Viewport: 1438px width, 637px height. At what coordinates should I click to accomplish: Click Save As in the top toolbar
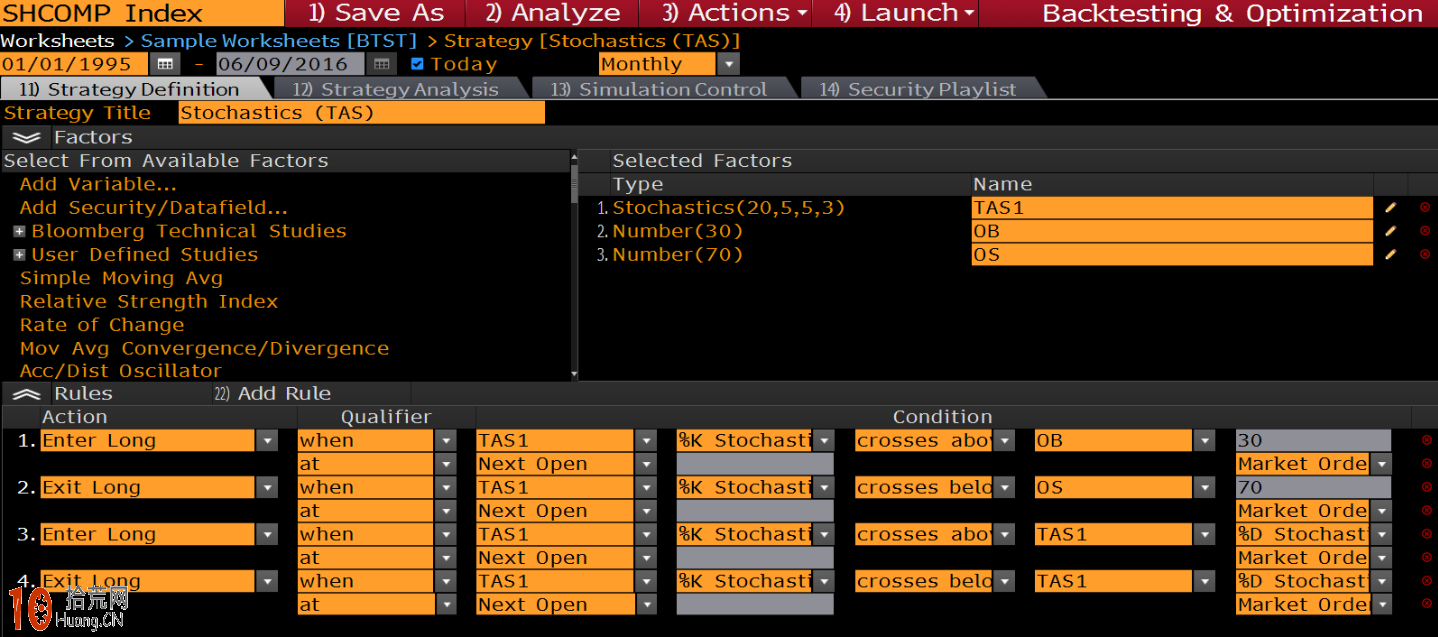coord(376,13)
